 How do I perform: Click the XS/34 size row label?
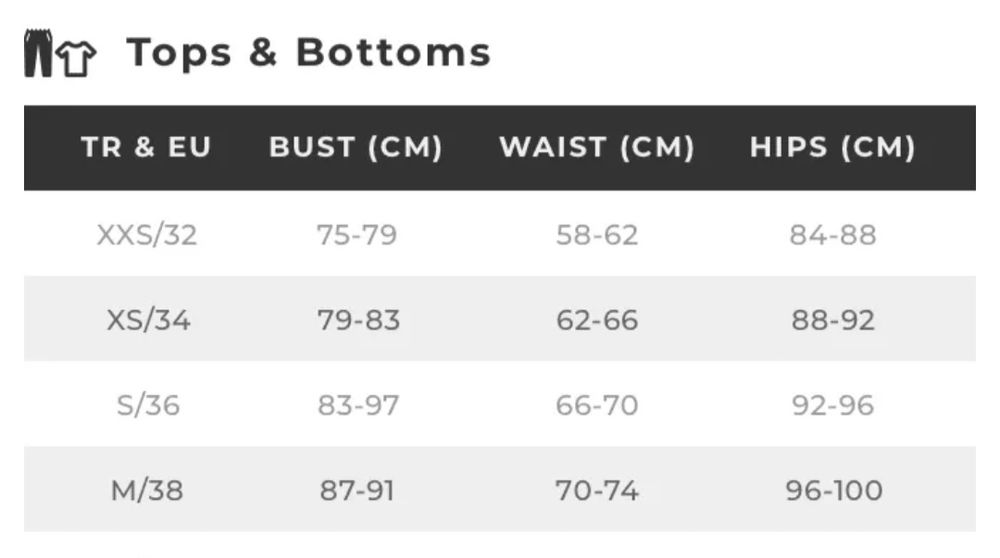(x=148, y=320)
